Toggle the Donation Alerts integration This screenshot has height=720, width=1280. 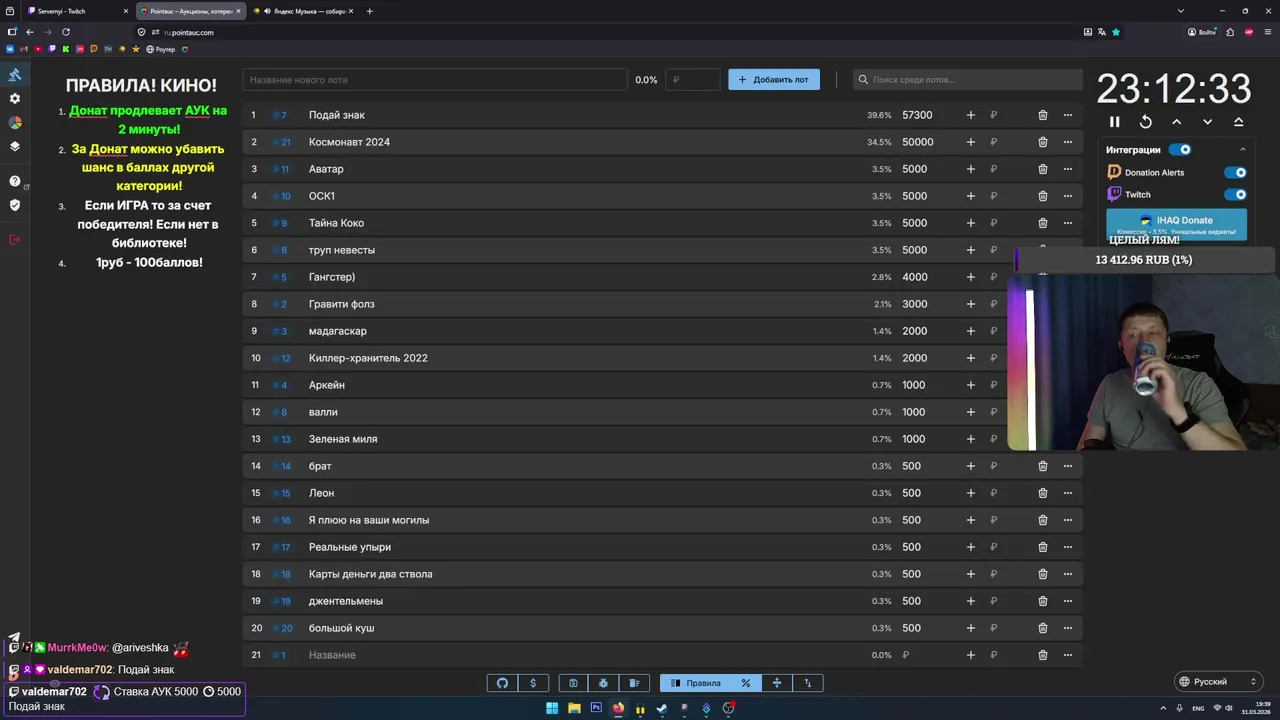coord(1235,172)
